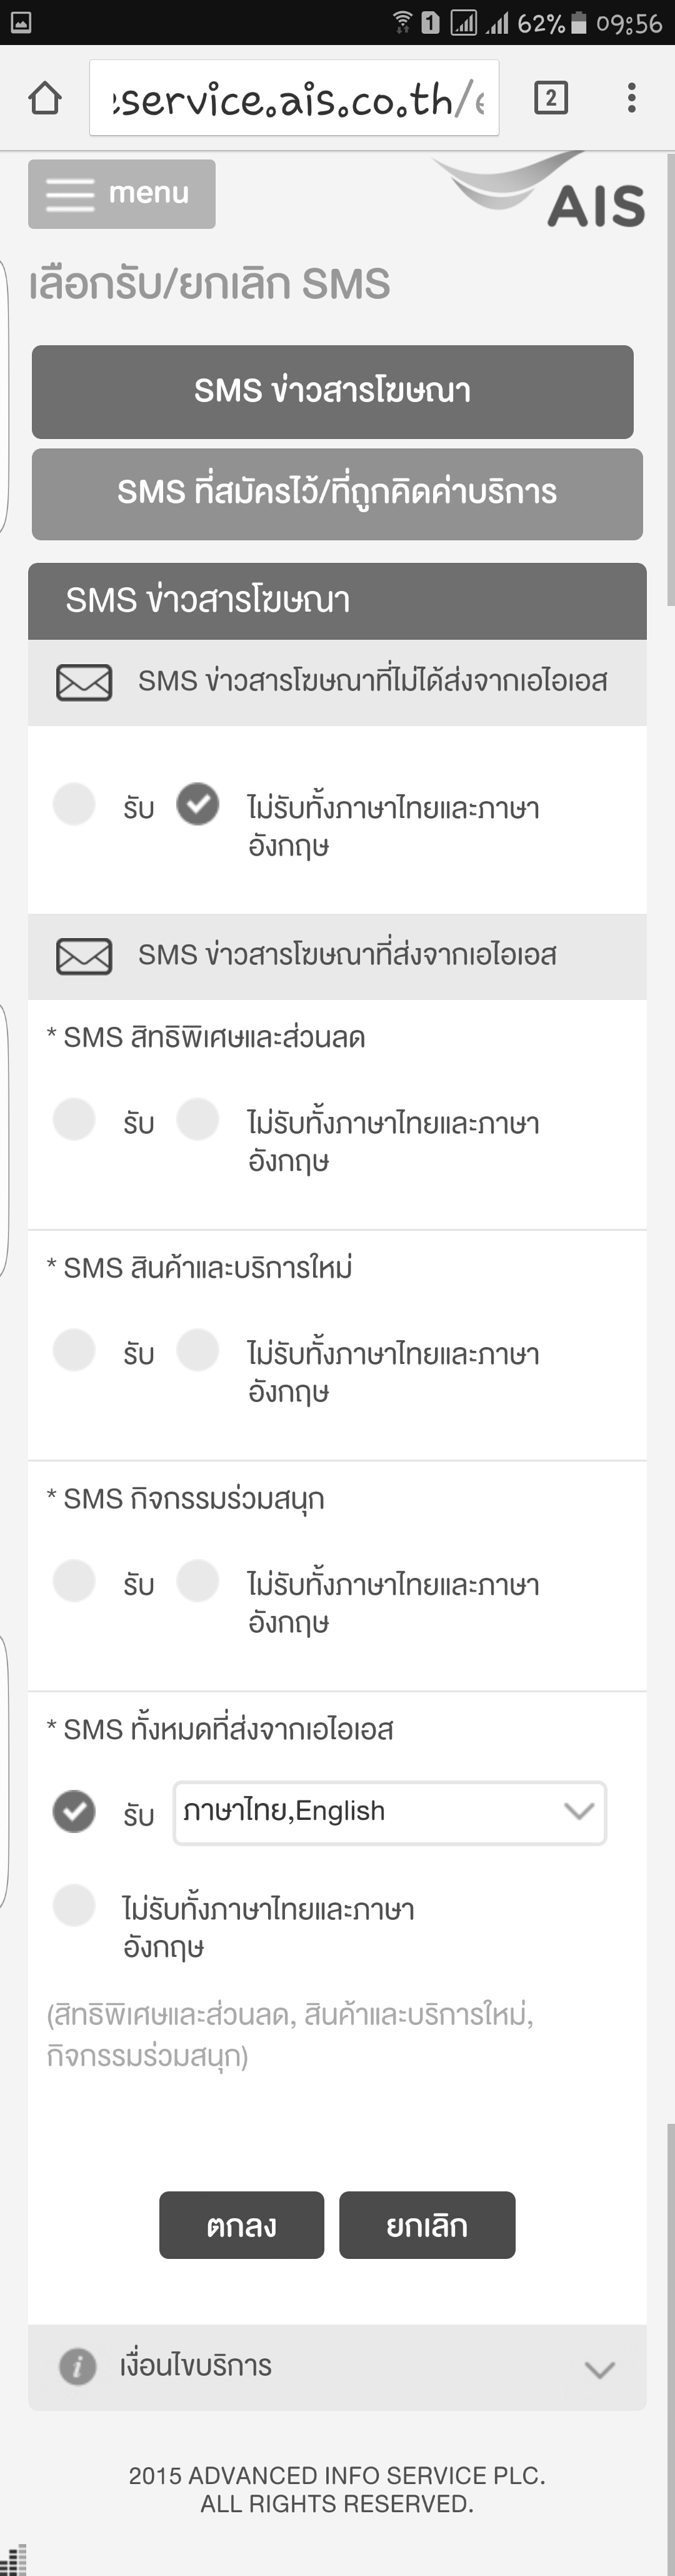675x2576 pixels.
Task: Choose ไม่รับ under SMS สินค้าและบริการใหม่
Action: (198, 1351)
